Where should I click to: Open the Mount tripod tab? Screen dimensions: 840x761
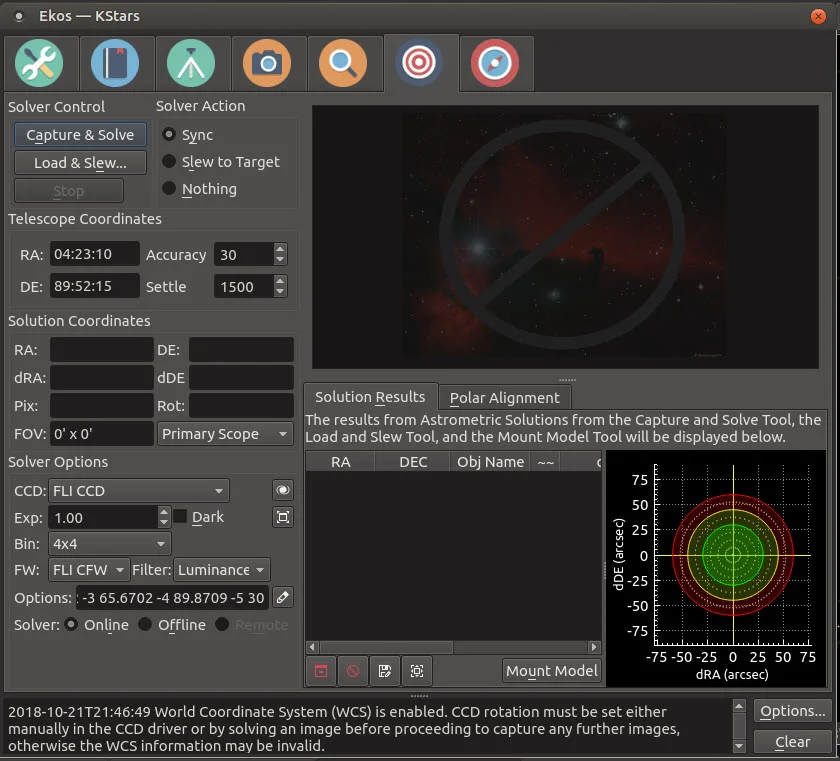pos(191,63)
